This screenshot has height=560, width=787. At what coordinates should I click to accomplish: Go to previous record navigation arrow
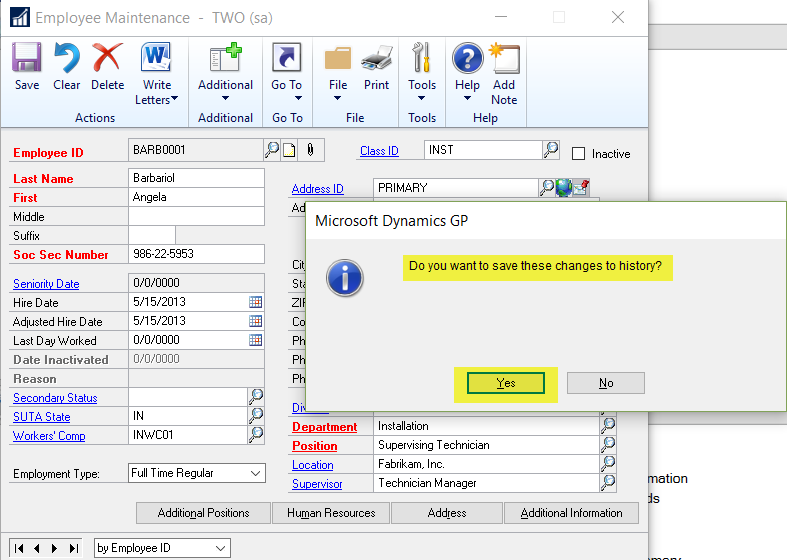[x=37, y=548]
